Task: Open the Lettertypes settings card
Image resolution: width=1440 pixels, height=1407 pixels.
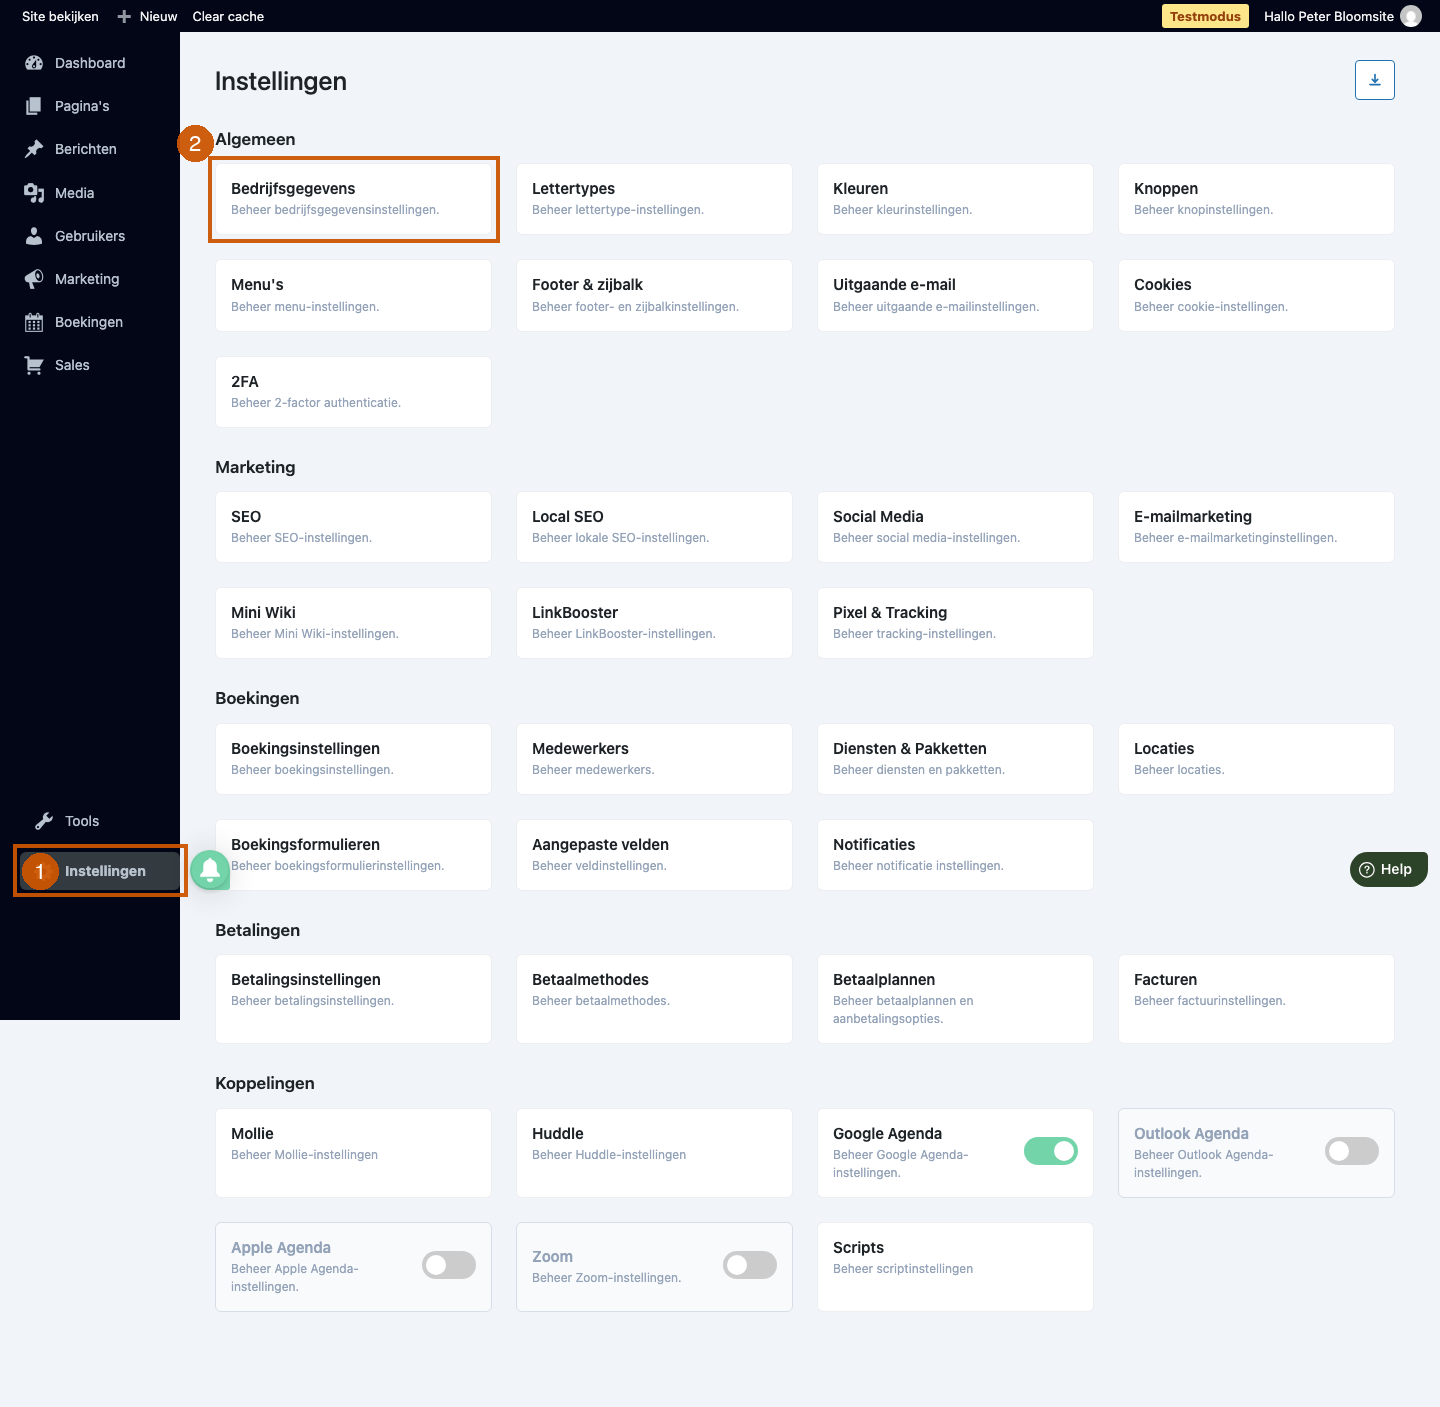Action: click(x=654, y=199)
